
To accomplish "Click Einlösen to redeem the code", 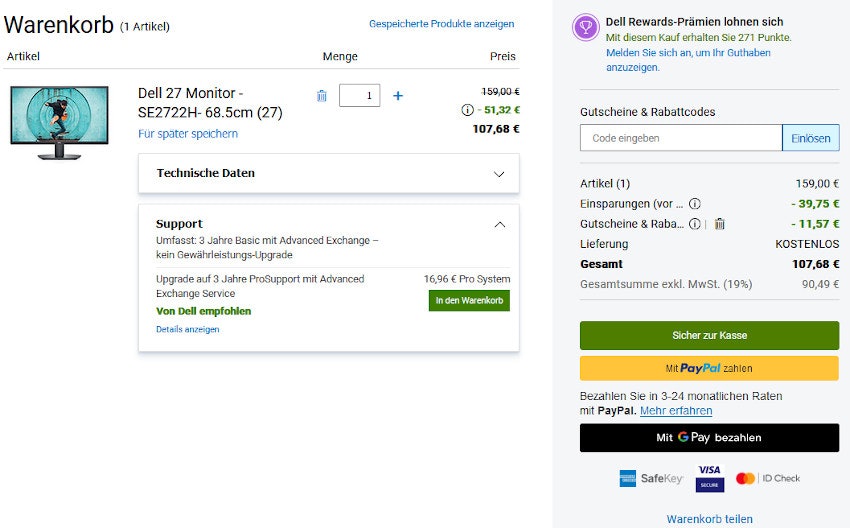I will coord(810,138).
